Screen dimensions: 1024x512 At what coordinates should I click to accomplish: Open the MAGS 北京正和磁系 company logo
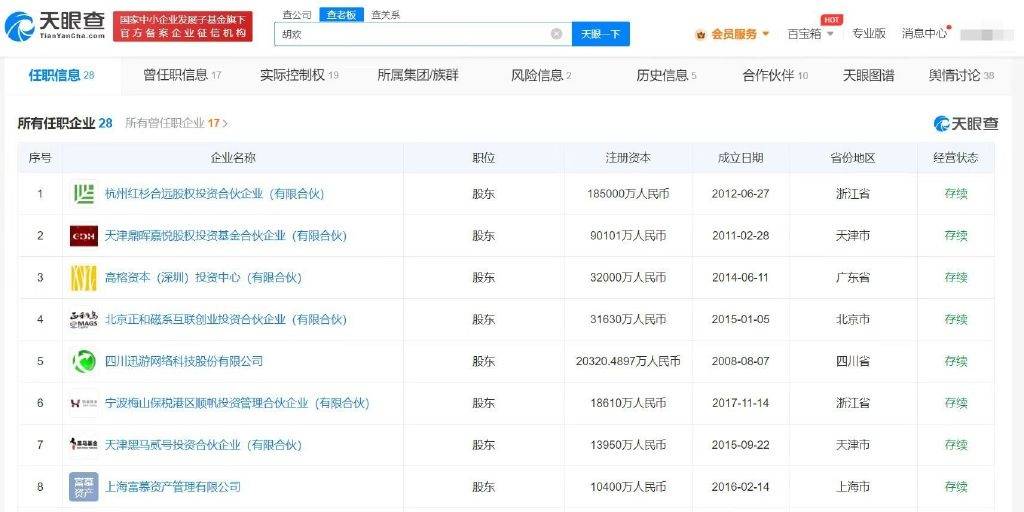coord(84,319)
